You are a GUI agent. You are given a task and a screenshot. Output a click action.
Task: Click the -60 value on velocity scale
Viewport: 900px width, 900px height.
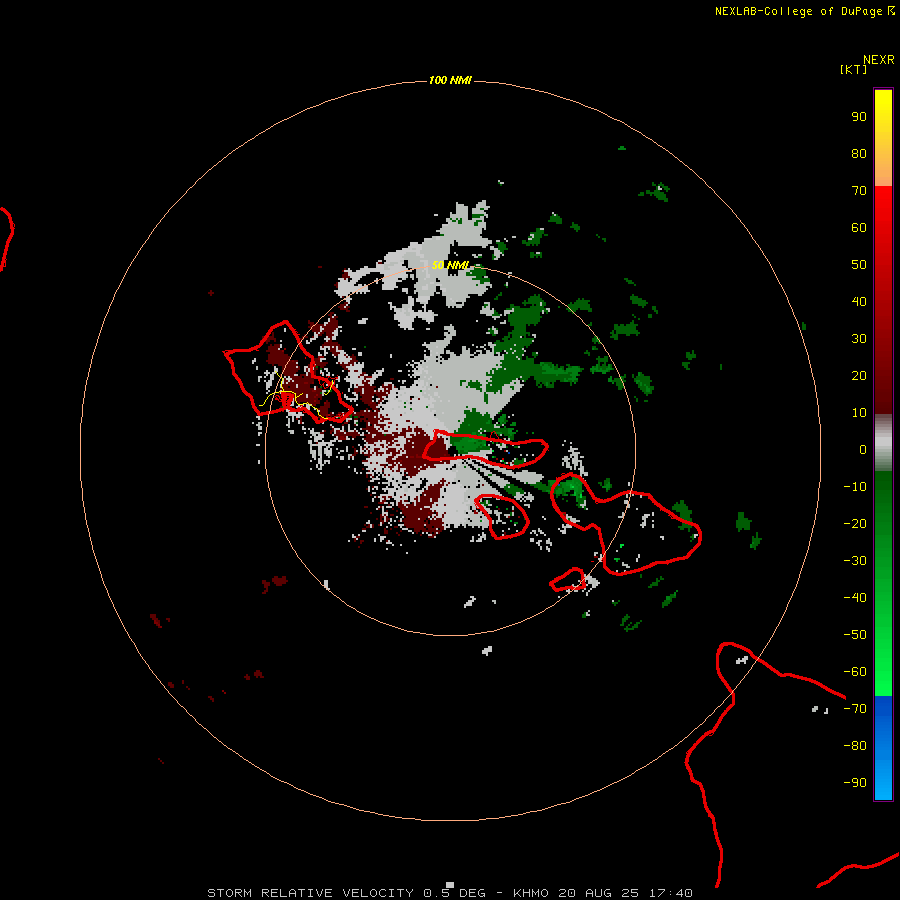point(855,672)
